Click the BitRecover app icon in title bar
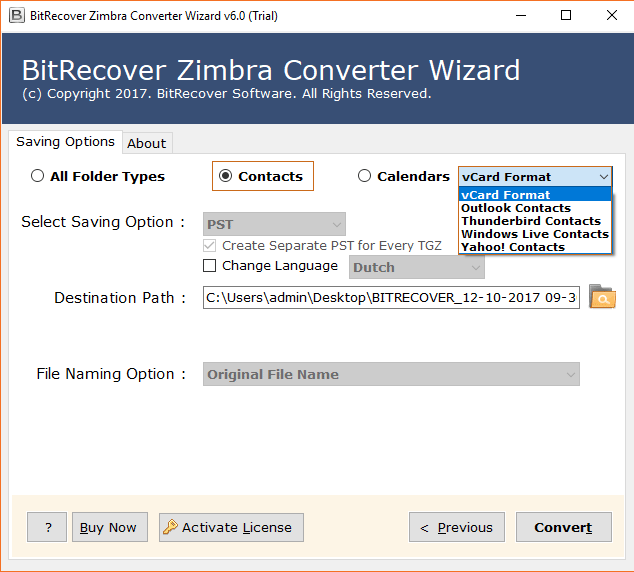Viewport: 634px width, 572px height. click(17, 16)
